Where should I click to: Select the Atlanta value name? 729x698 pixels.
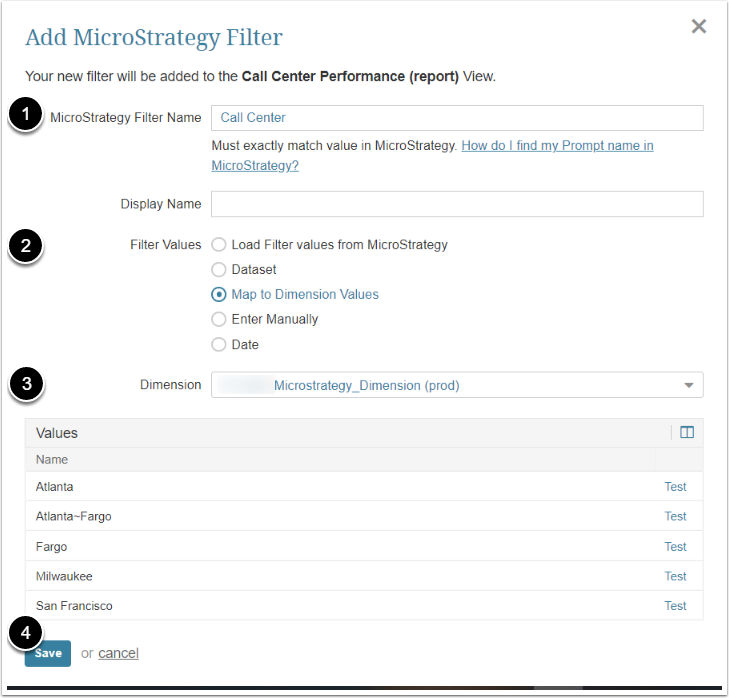(x=54, y=487)
